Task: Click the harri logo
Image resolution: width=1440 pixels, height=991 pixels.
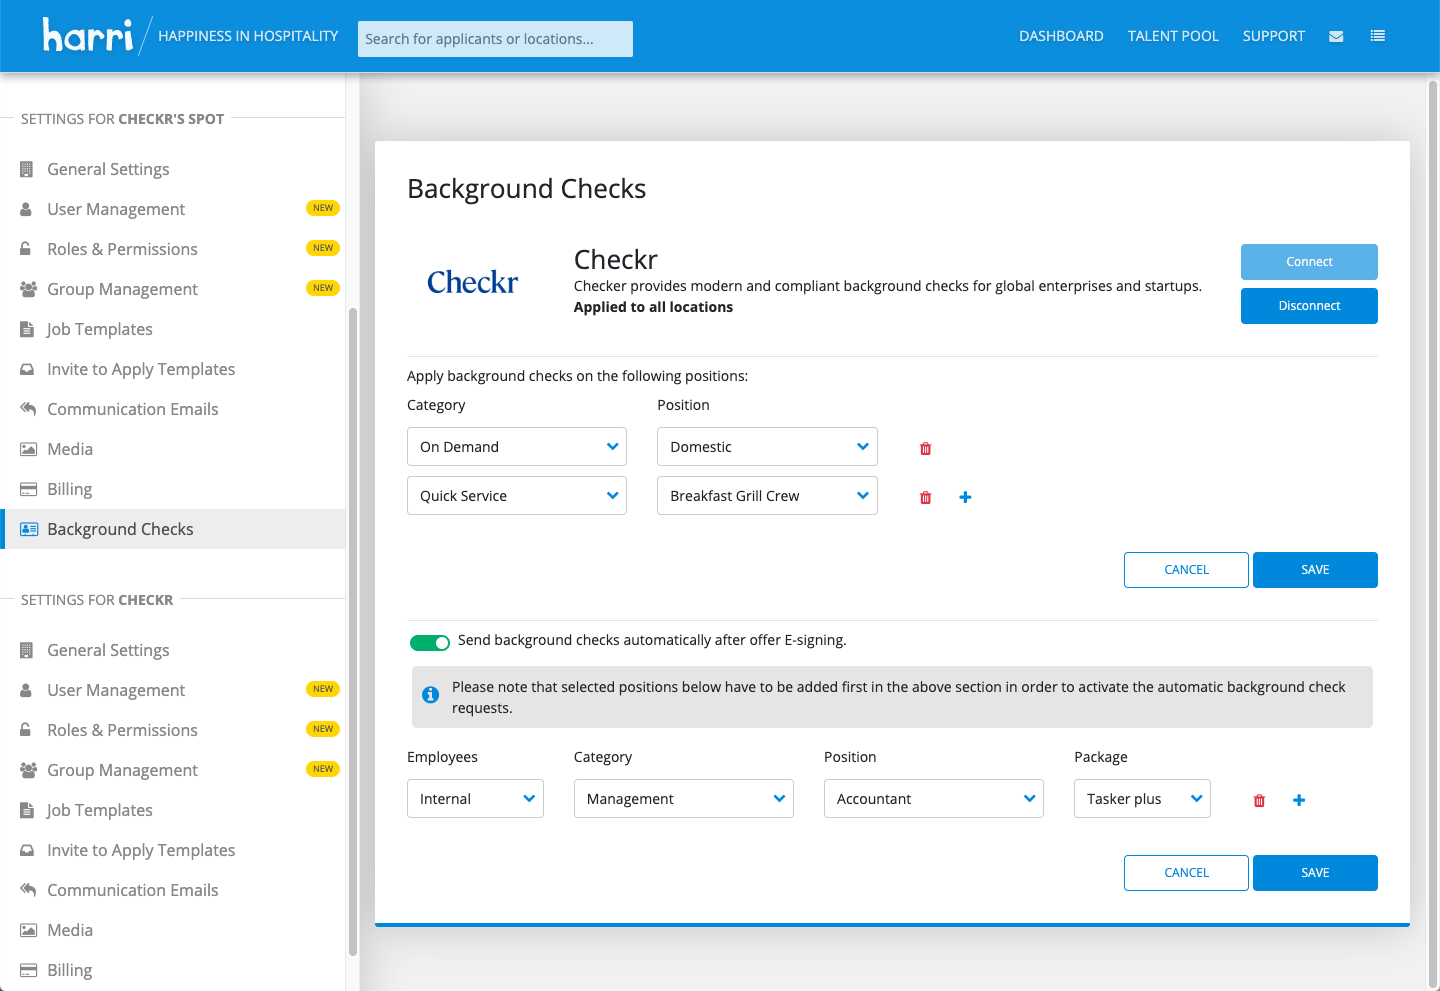Action: [88, 35]
